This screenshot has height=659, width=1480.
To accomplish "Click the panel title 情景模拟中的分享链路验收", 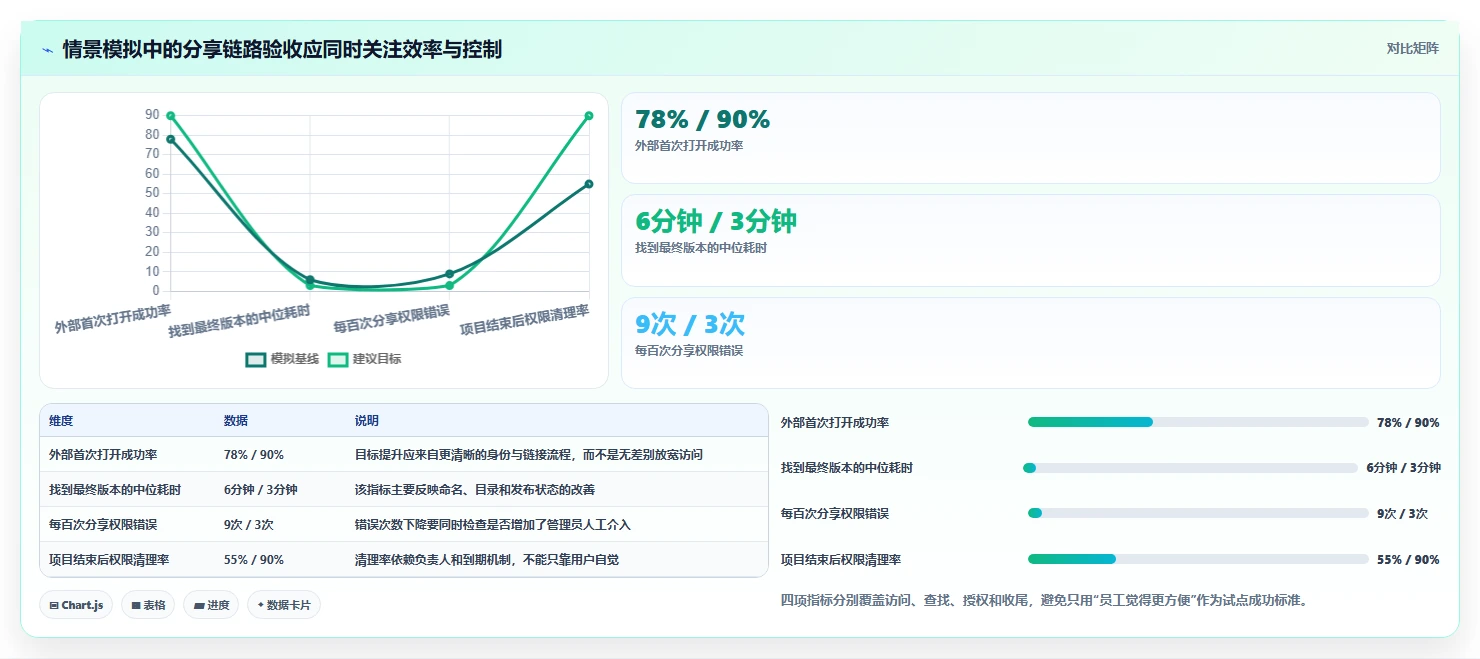I will tap(282, 50).
